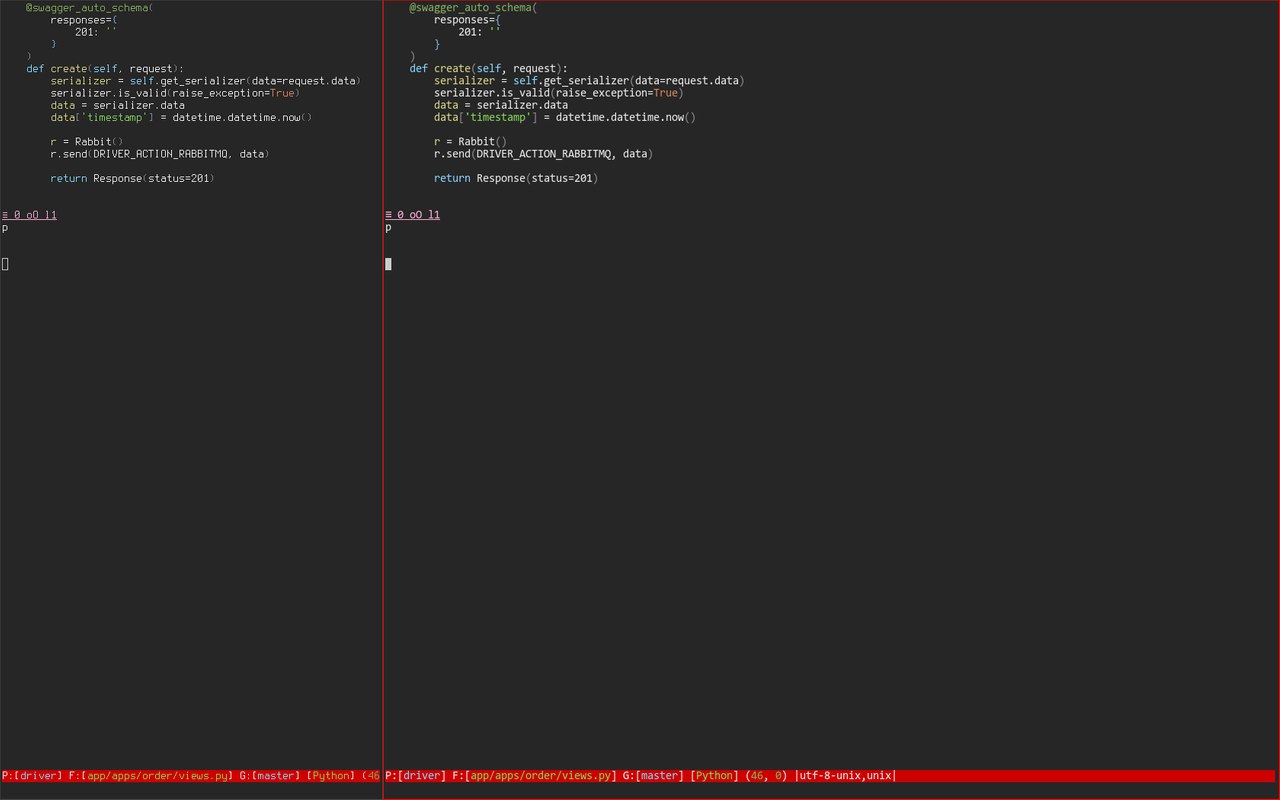The image size is (1280, 800).
Task: Click the hollow cursor block in left pane
Action: coord(5,264)
